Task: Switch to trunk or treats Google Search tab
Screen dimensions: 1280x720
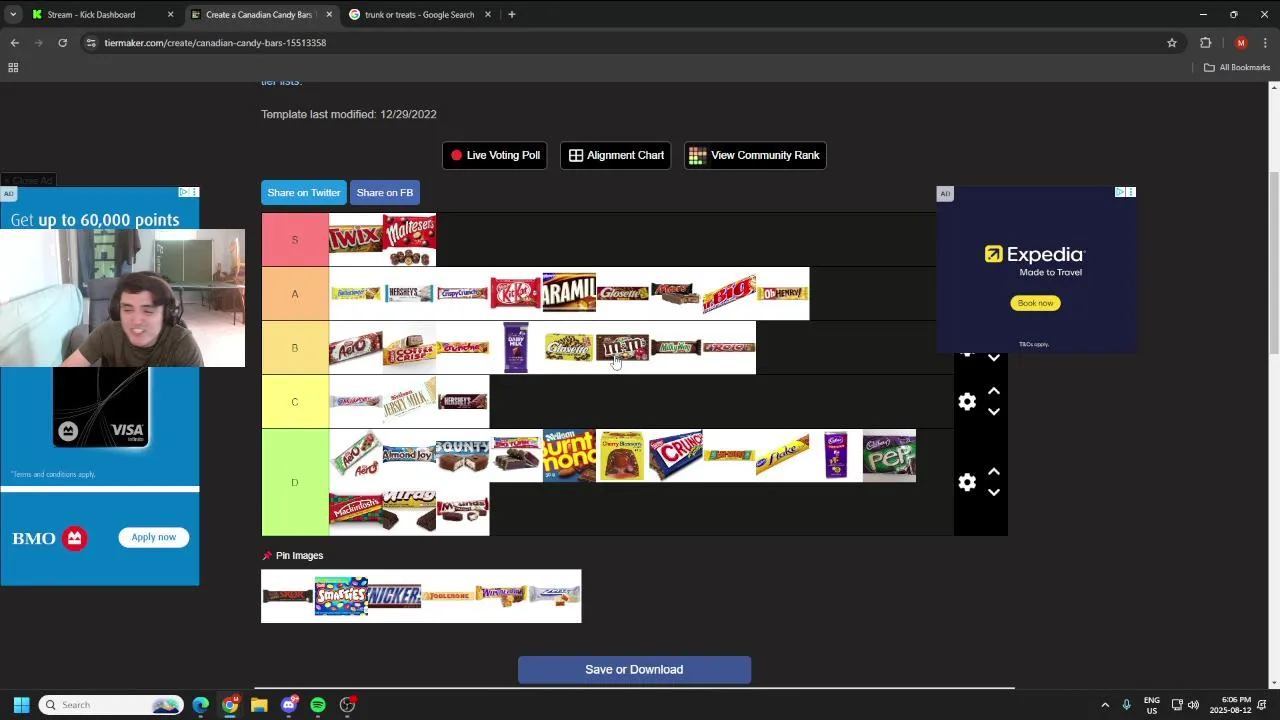Action: coord(419,15)
